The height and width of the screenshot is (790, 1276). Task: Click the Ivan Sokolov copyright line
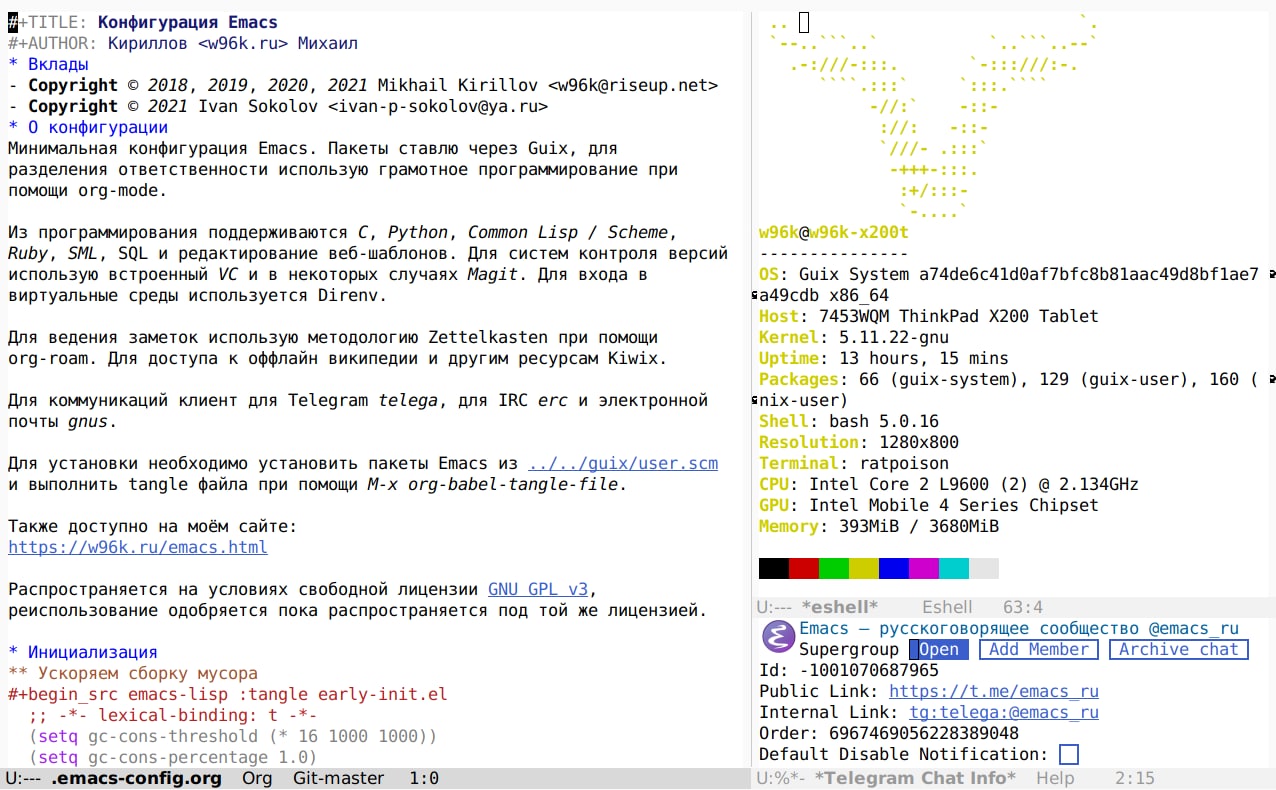tap(278, 106)
